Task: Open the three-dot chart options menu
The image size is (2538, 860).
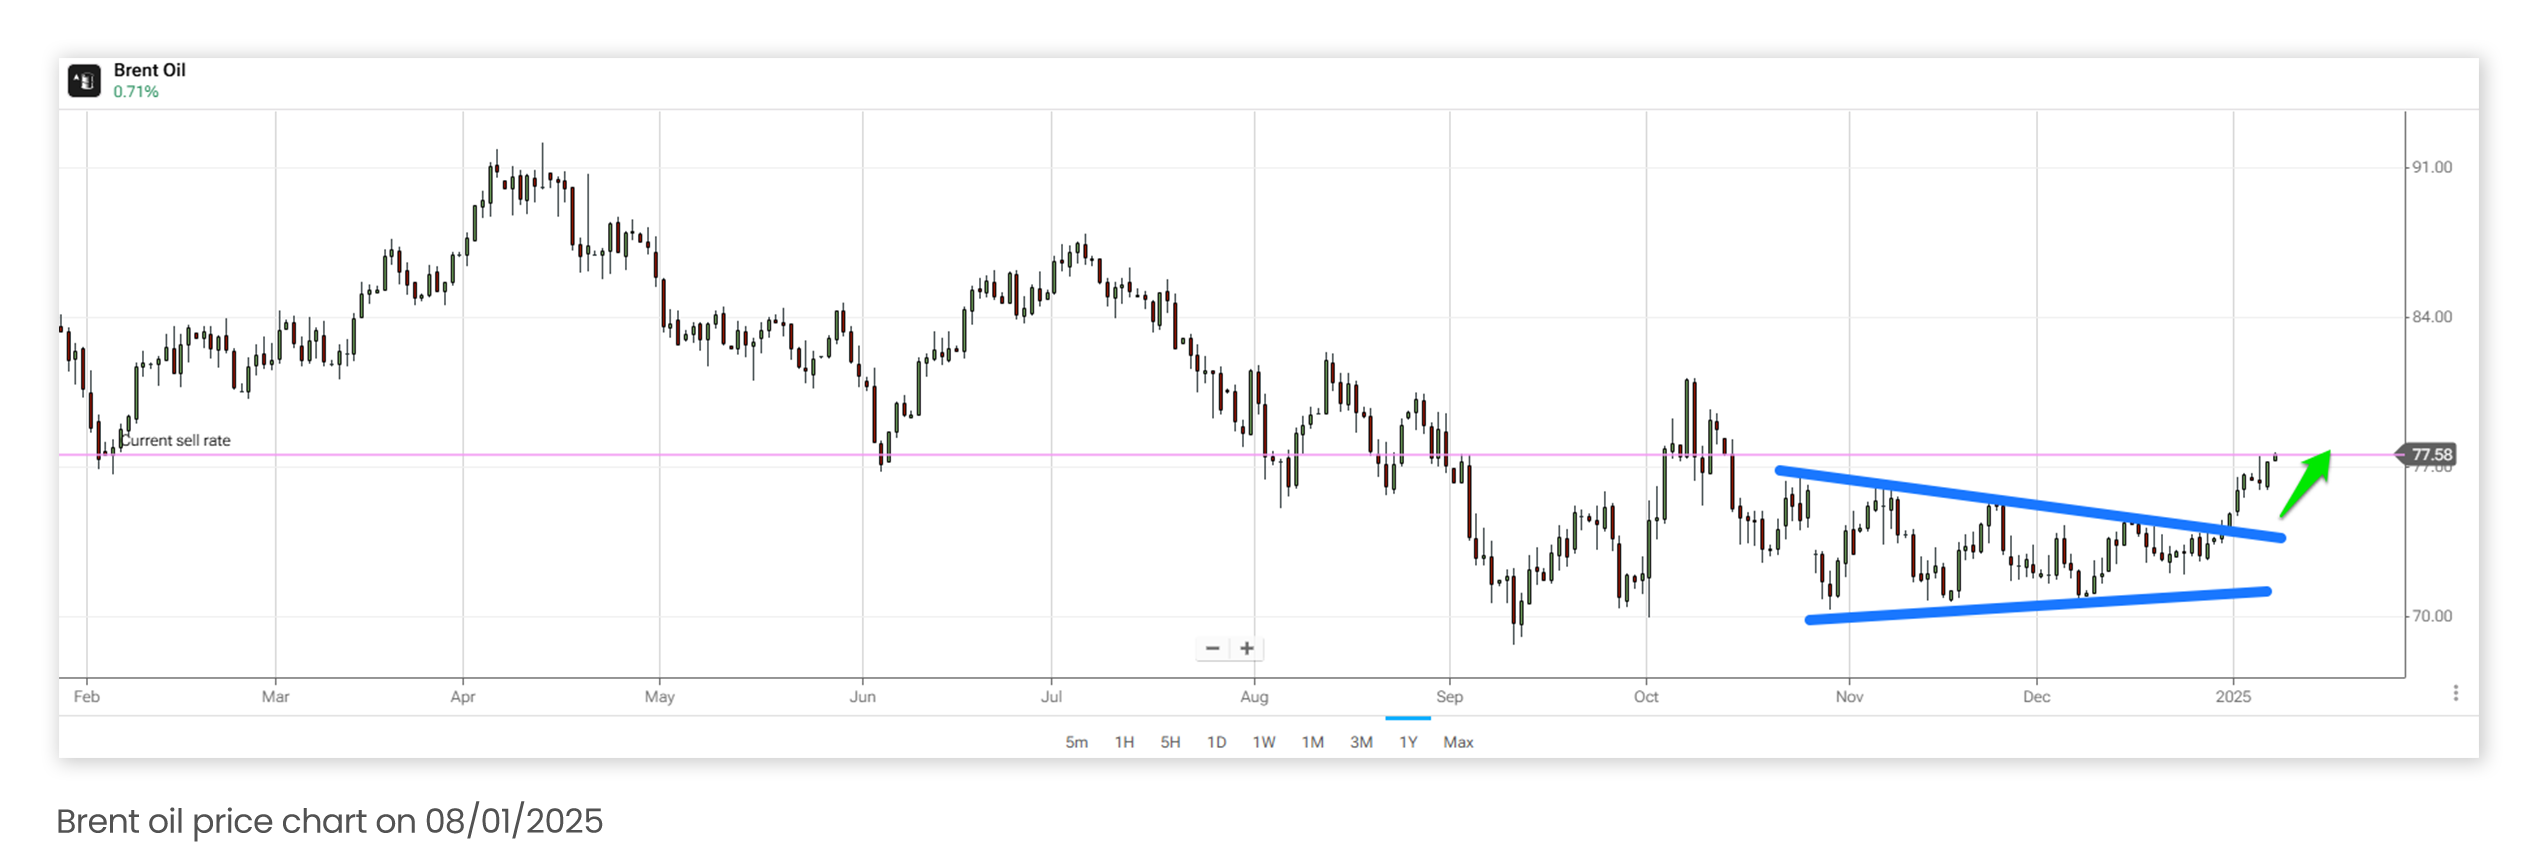Action: 2455,693
